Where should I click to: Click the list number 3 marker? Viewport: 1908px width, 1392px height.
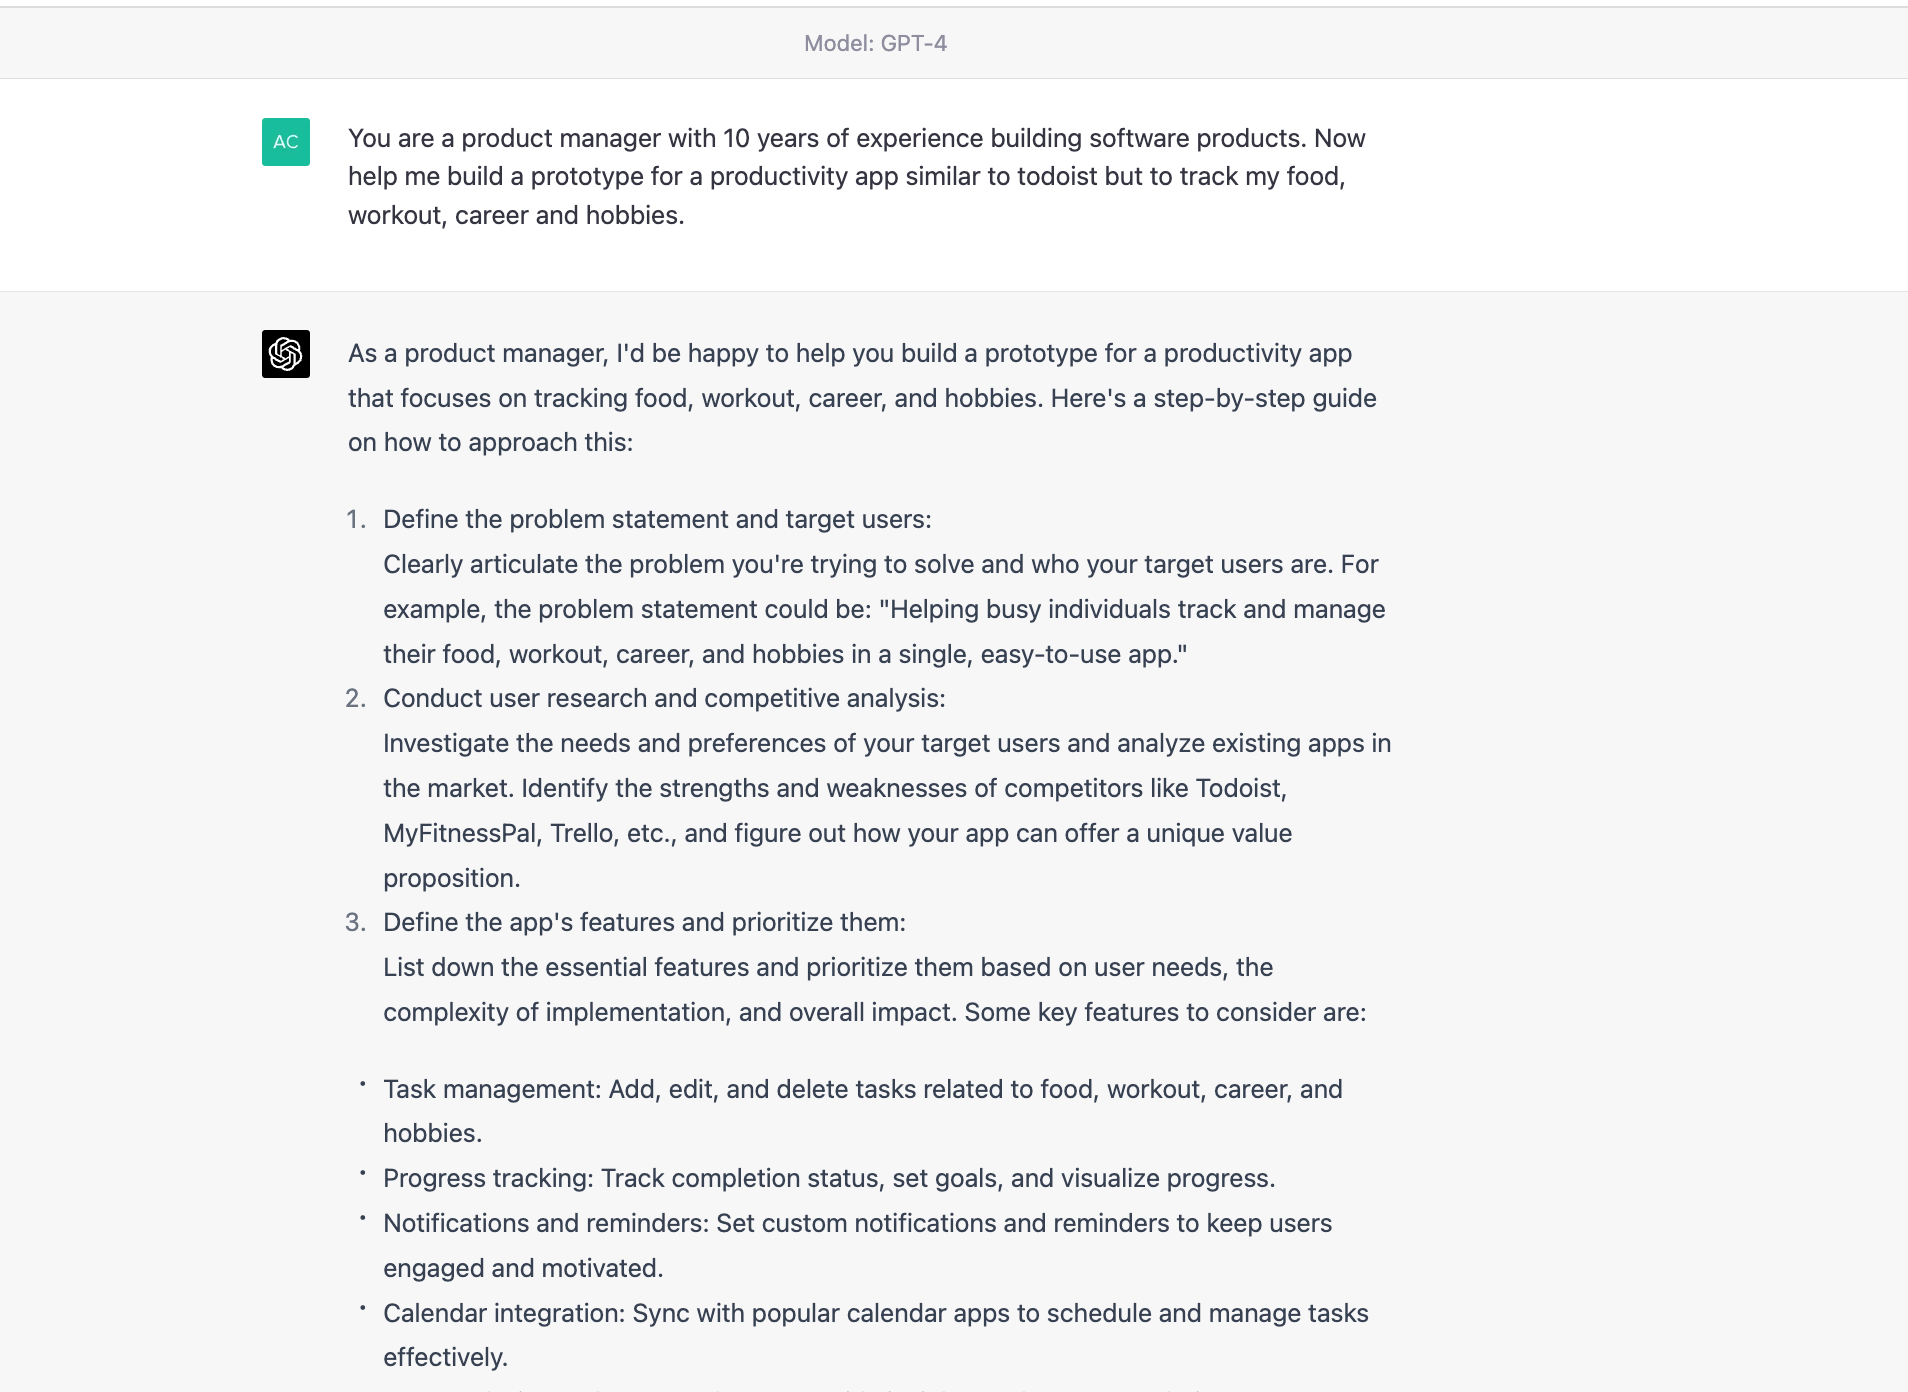point(356,923)
